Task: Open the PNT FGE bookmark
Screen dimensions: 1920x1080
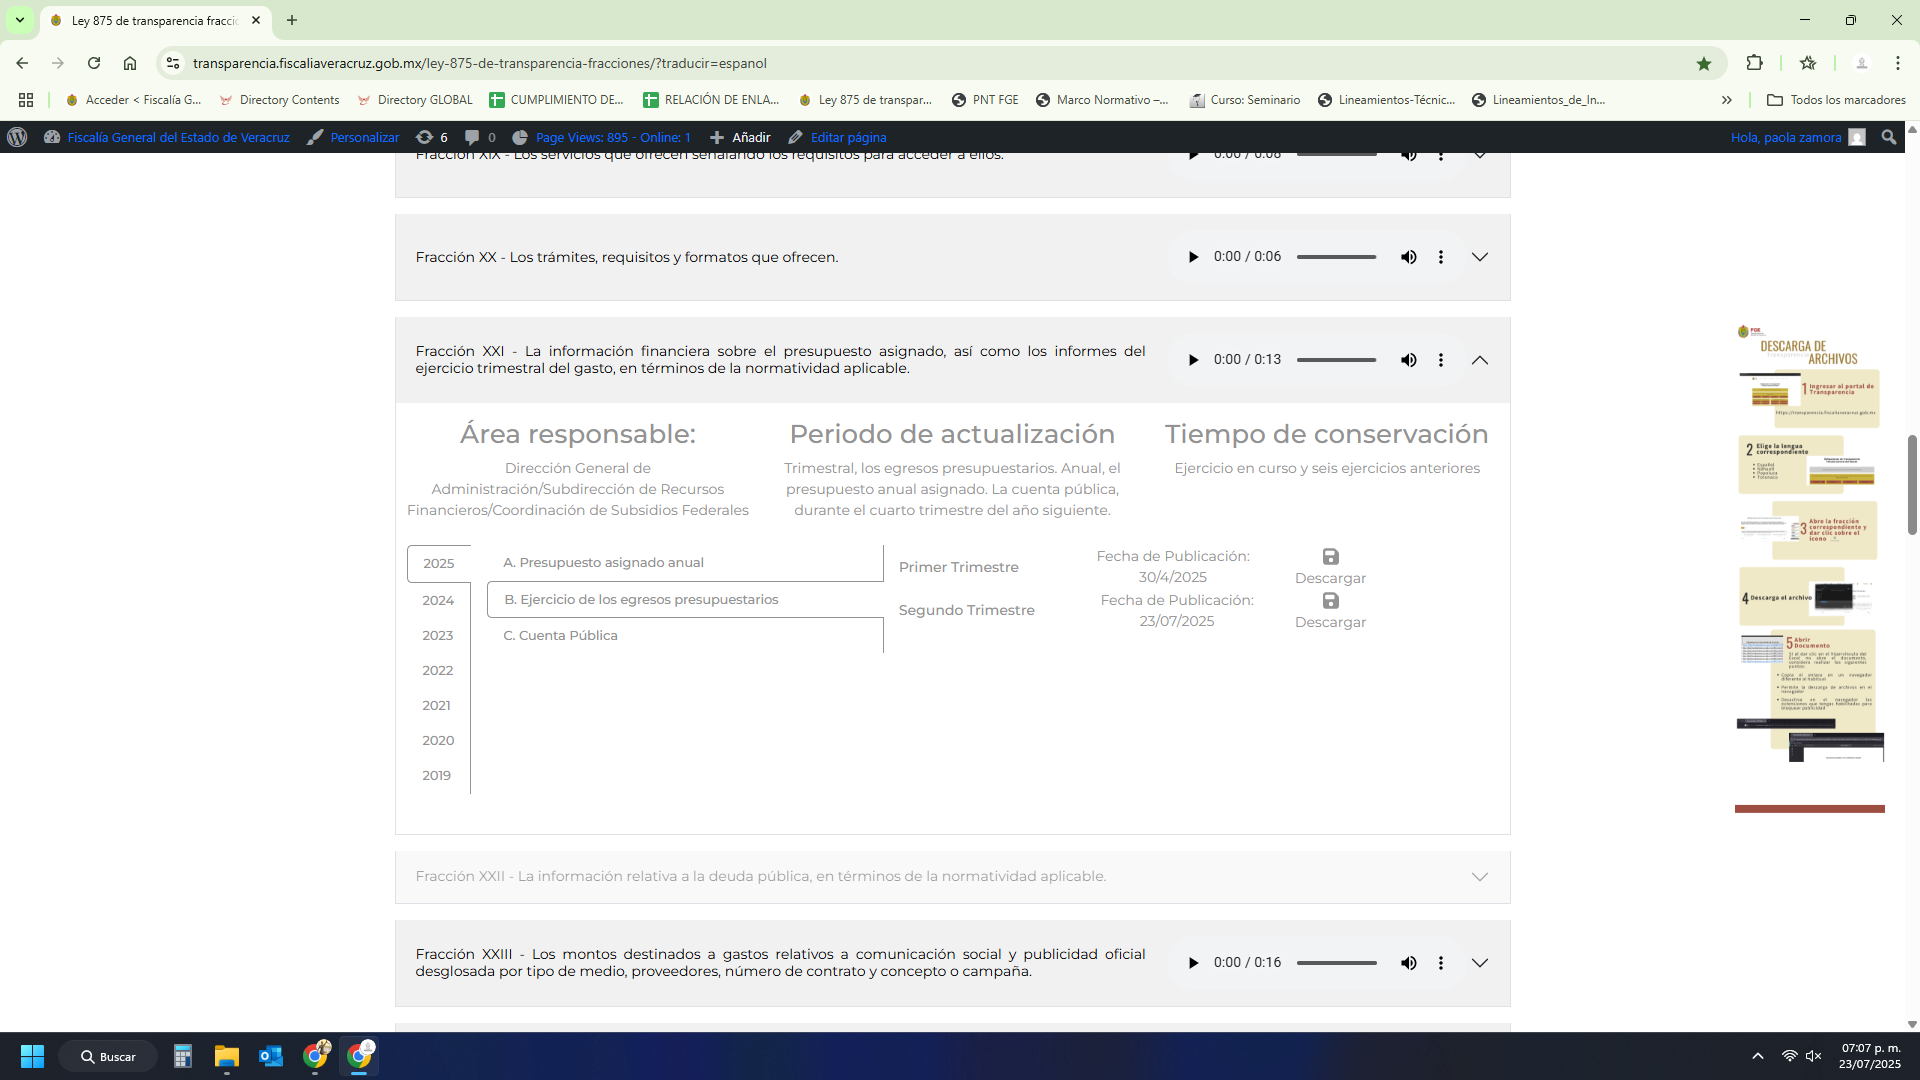Action: 985,100
